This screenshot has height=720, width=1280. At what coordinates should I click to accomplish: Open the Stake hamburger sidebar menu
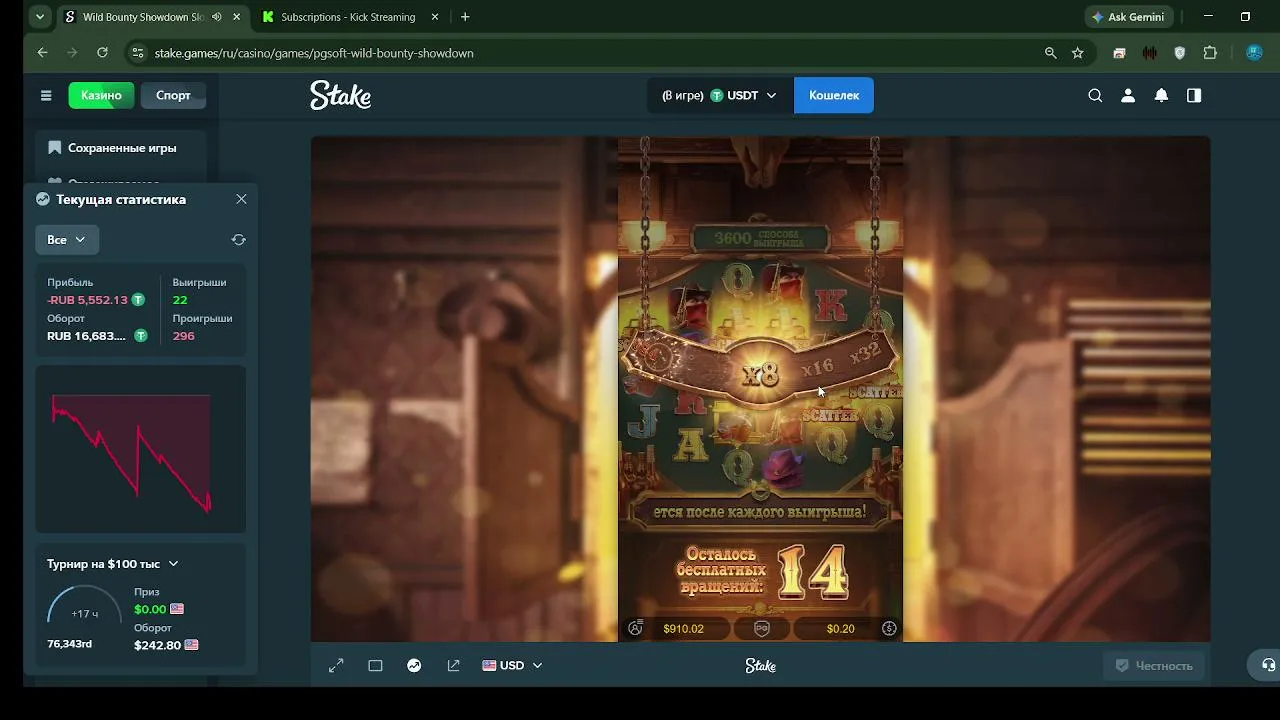click(46, 96)
